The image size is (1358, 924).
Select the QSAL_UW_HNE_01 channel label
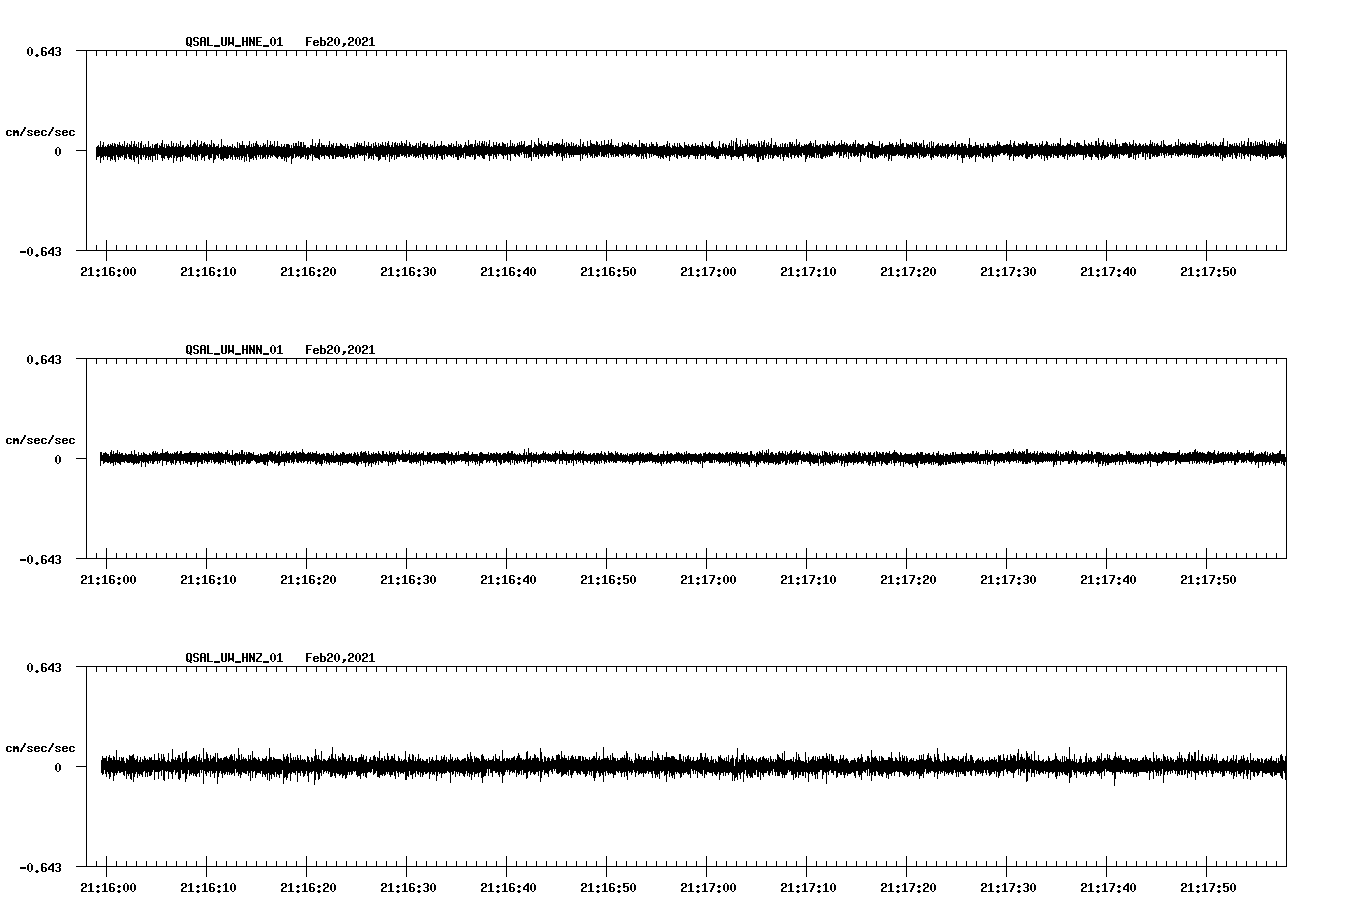233,42
